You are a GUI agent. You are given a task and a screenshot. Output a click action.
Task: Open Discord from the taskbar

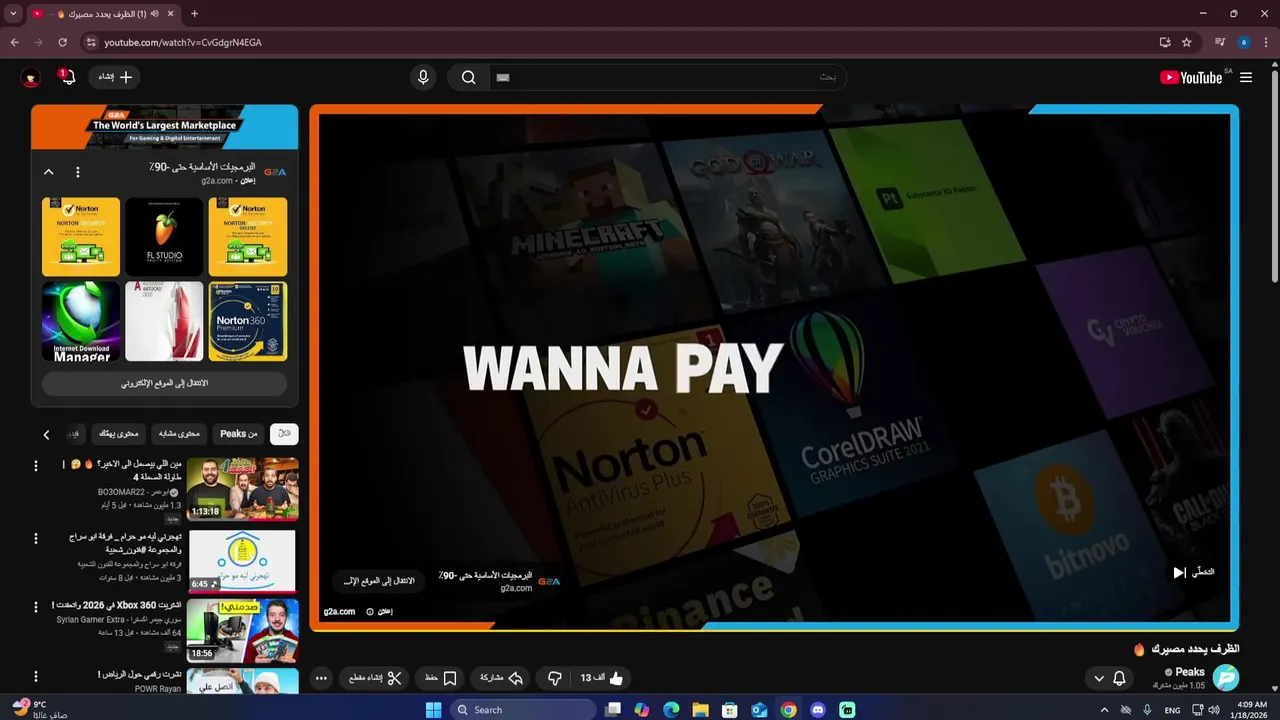pyautogui.click(x=818, y=710)
